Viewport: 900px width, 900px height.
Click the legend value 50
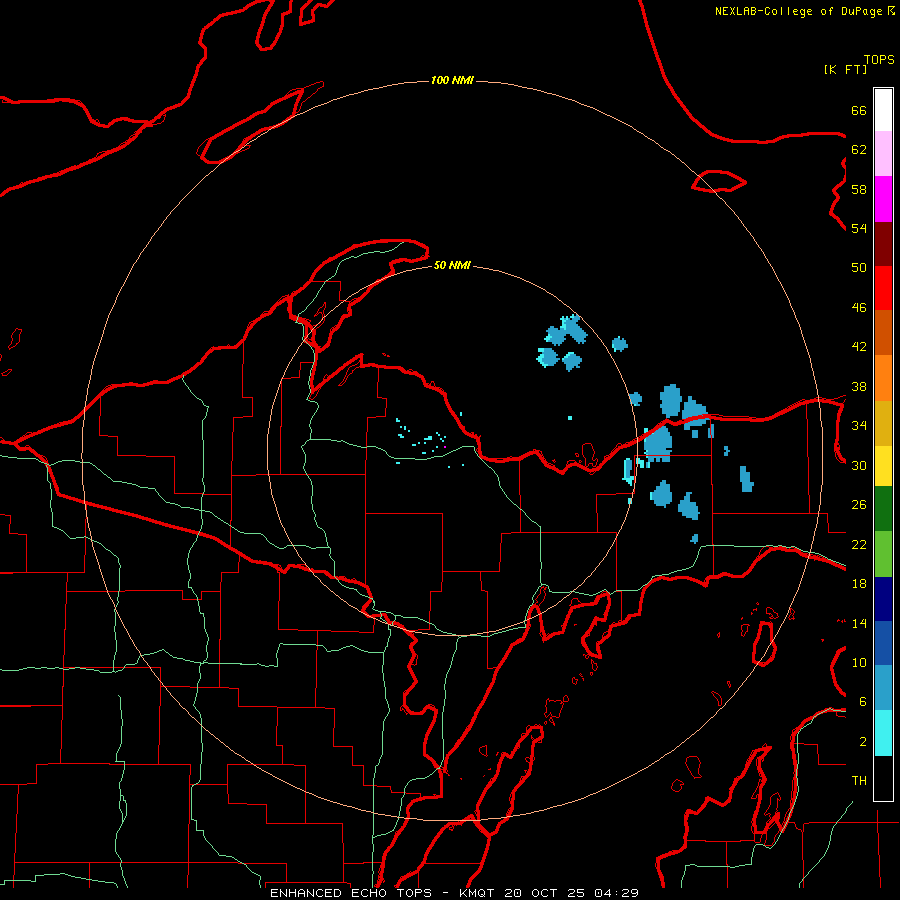pos(859,268)
